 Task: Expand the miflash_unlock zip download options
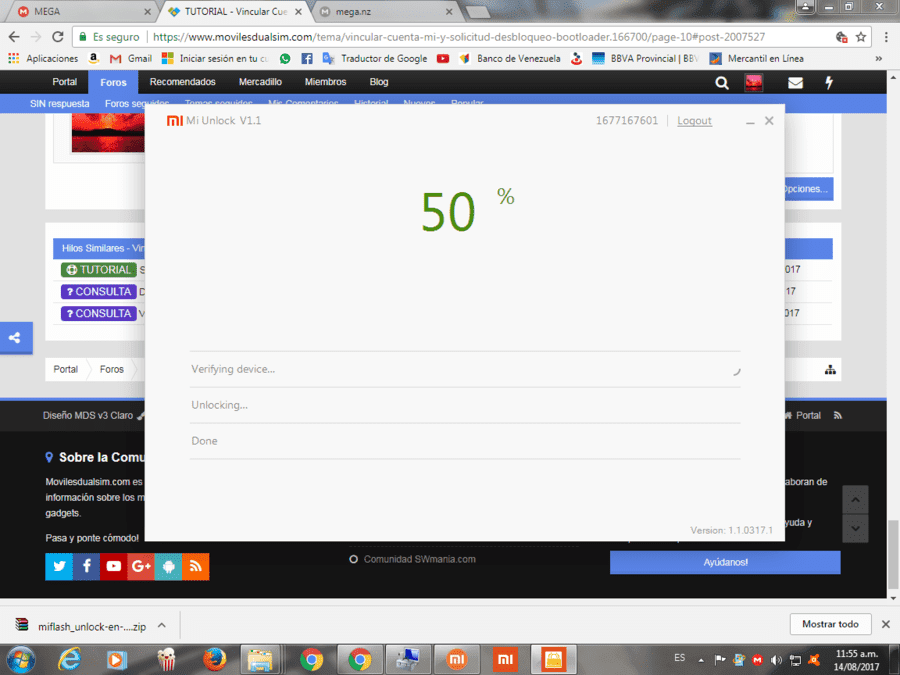point(162,626)
